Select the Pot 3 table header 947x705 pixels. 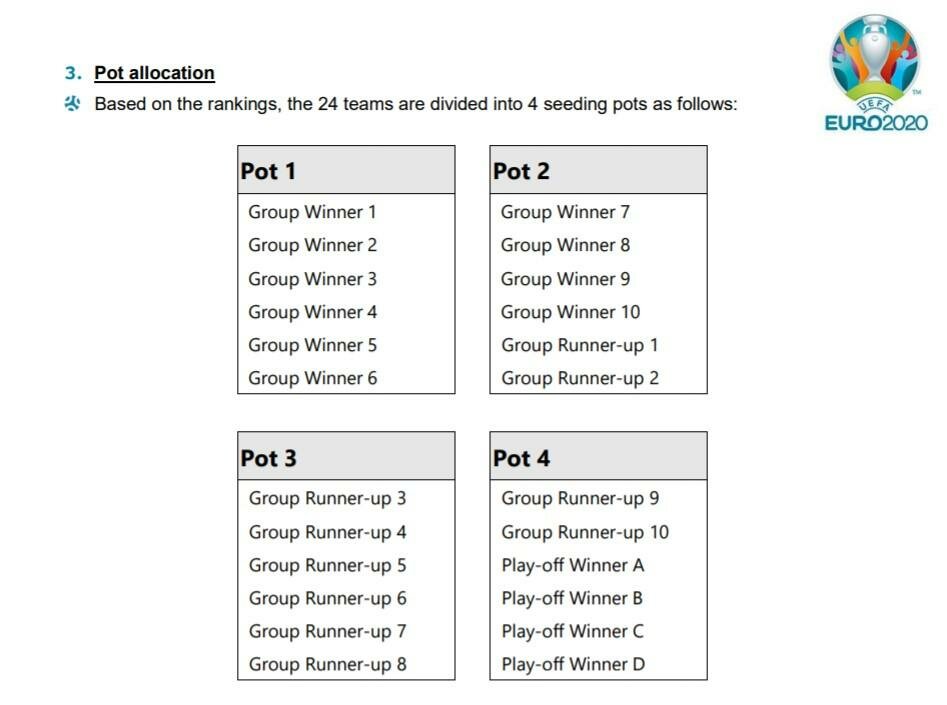click(346, 456)
